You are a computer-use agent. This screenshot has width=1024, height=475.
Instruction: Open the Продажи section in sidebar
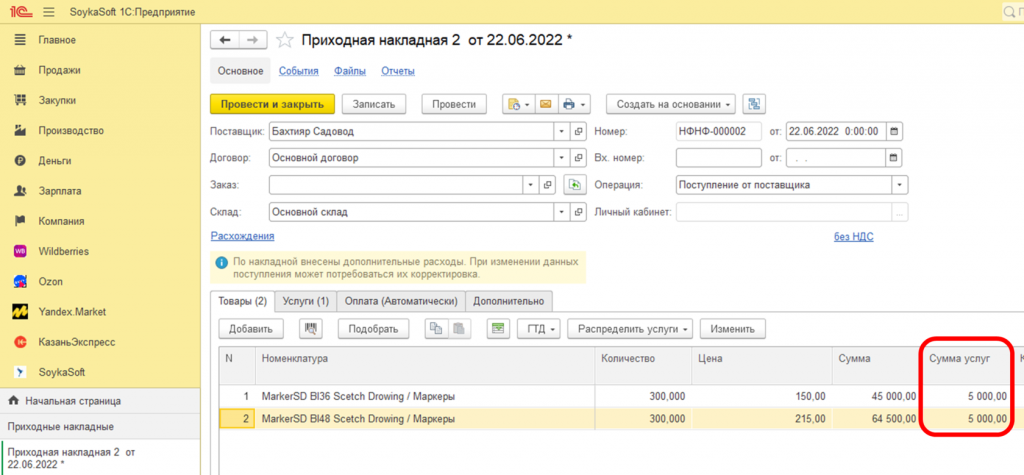click(x=59, y=70)
